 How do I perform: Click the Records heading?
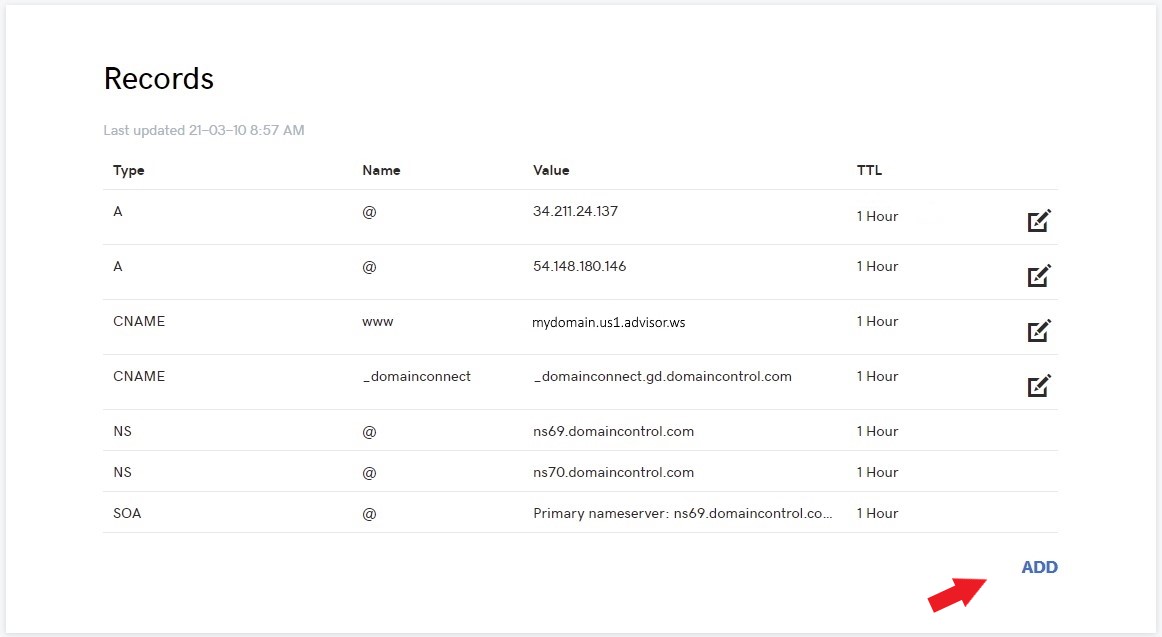coord(159,79)
